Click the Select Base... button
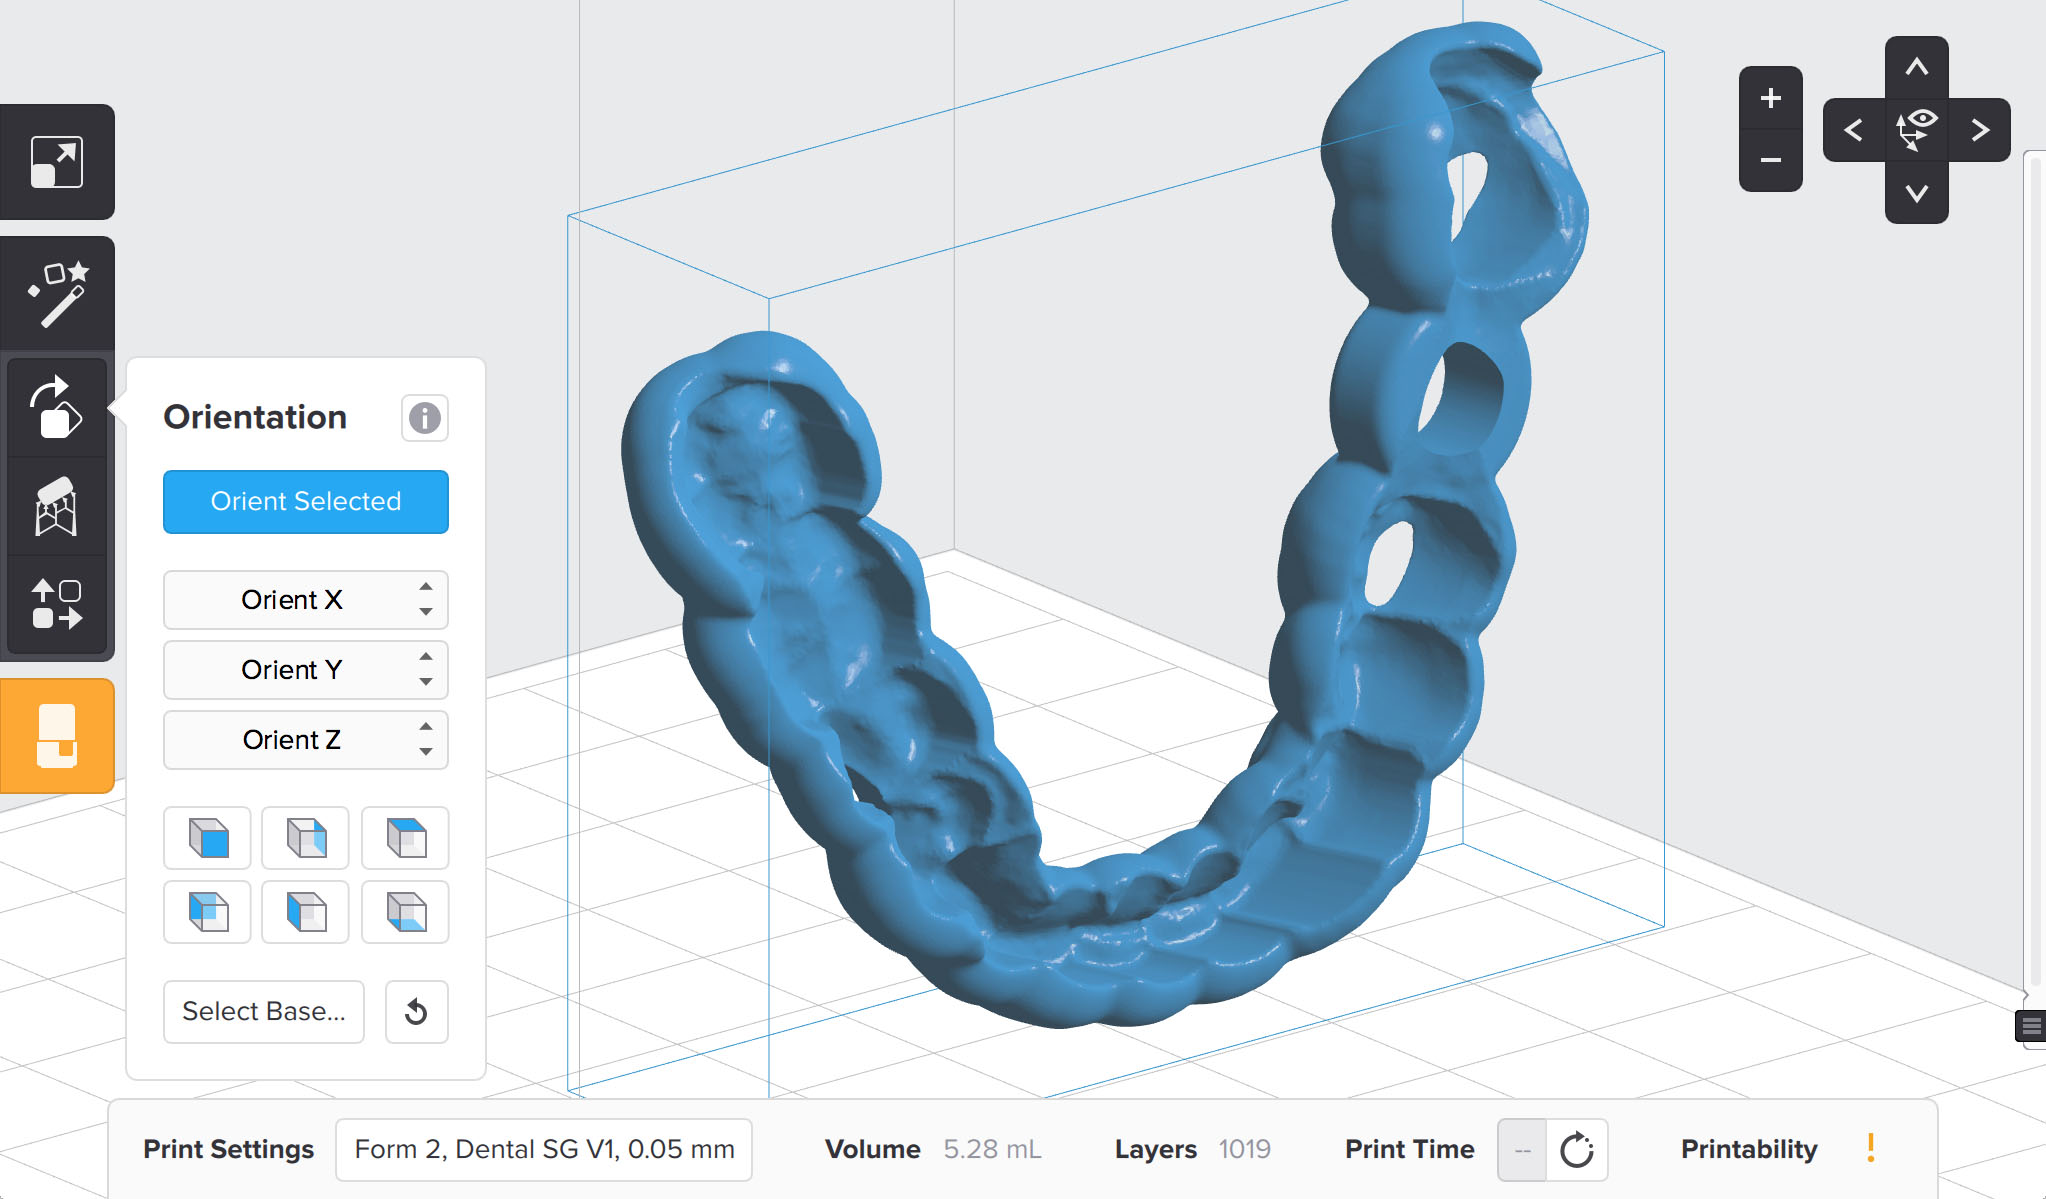This screenshot has height=1199, width=2046. coord(264,1012)
